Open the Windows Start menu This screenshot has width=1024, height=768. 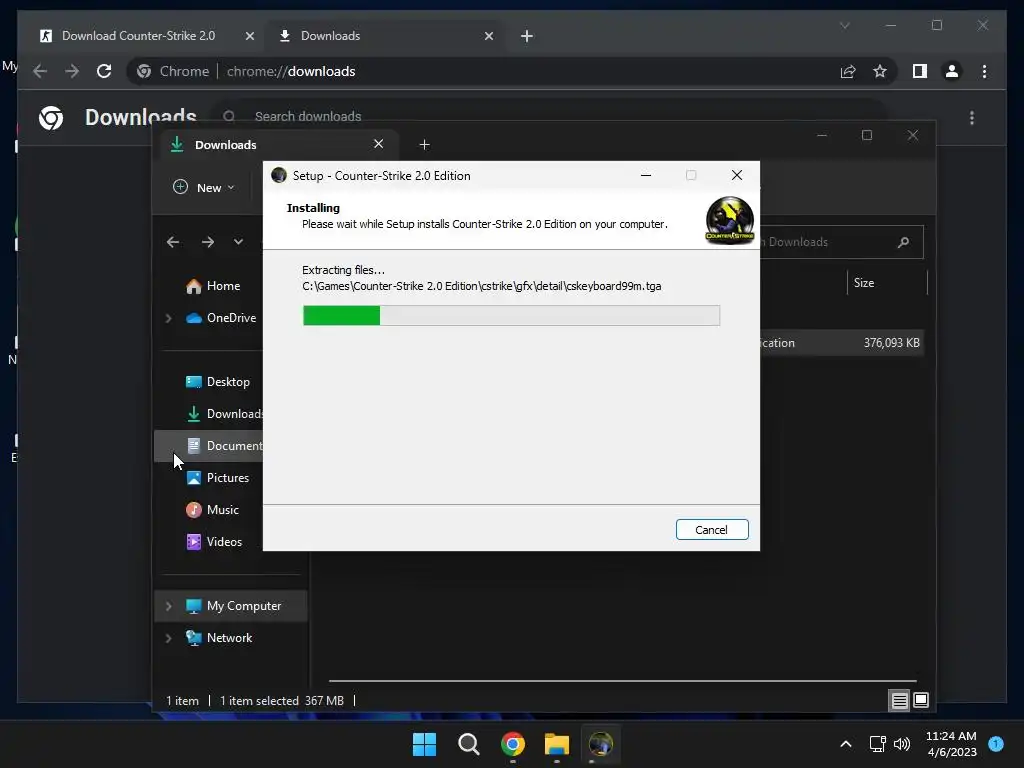coord(424,744)
